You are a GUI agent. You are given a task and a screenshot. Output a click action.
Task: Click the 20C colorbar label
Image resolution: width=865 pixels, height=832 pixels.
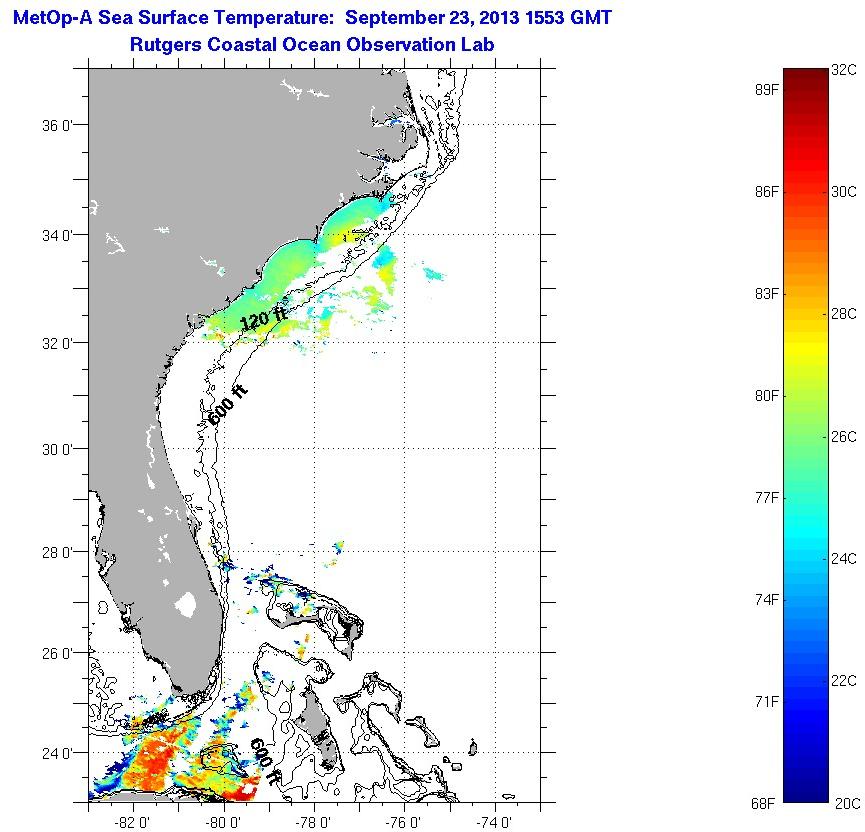point(847,804)
